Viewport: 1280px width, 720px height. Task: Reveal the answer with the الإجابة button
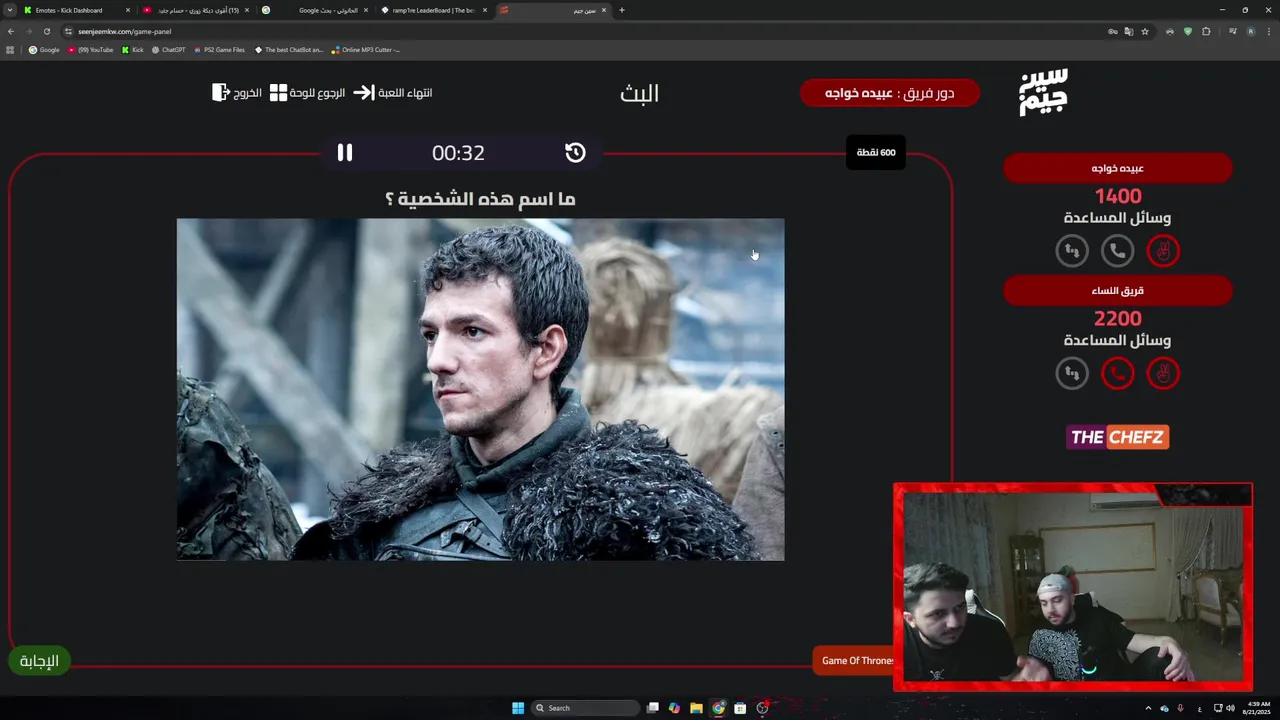(39, 661)
